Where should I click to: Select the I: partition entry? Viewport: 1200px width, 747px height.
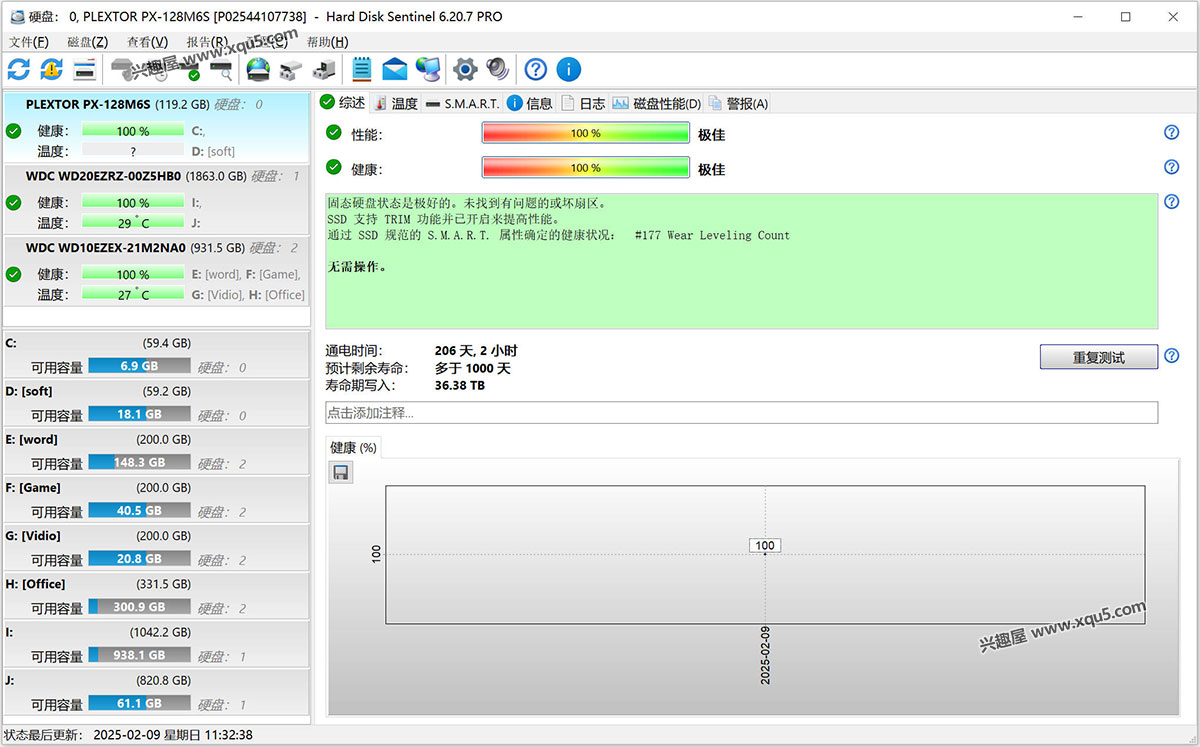157,644
